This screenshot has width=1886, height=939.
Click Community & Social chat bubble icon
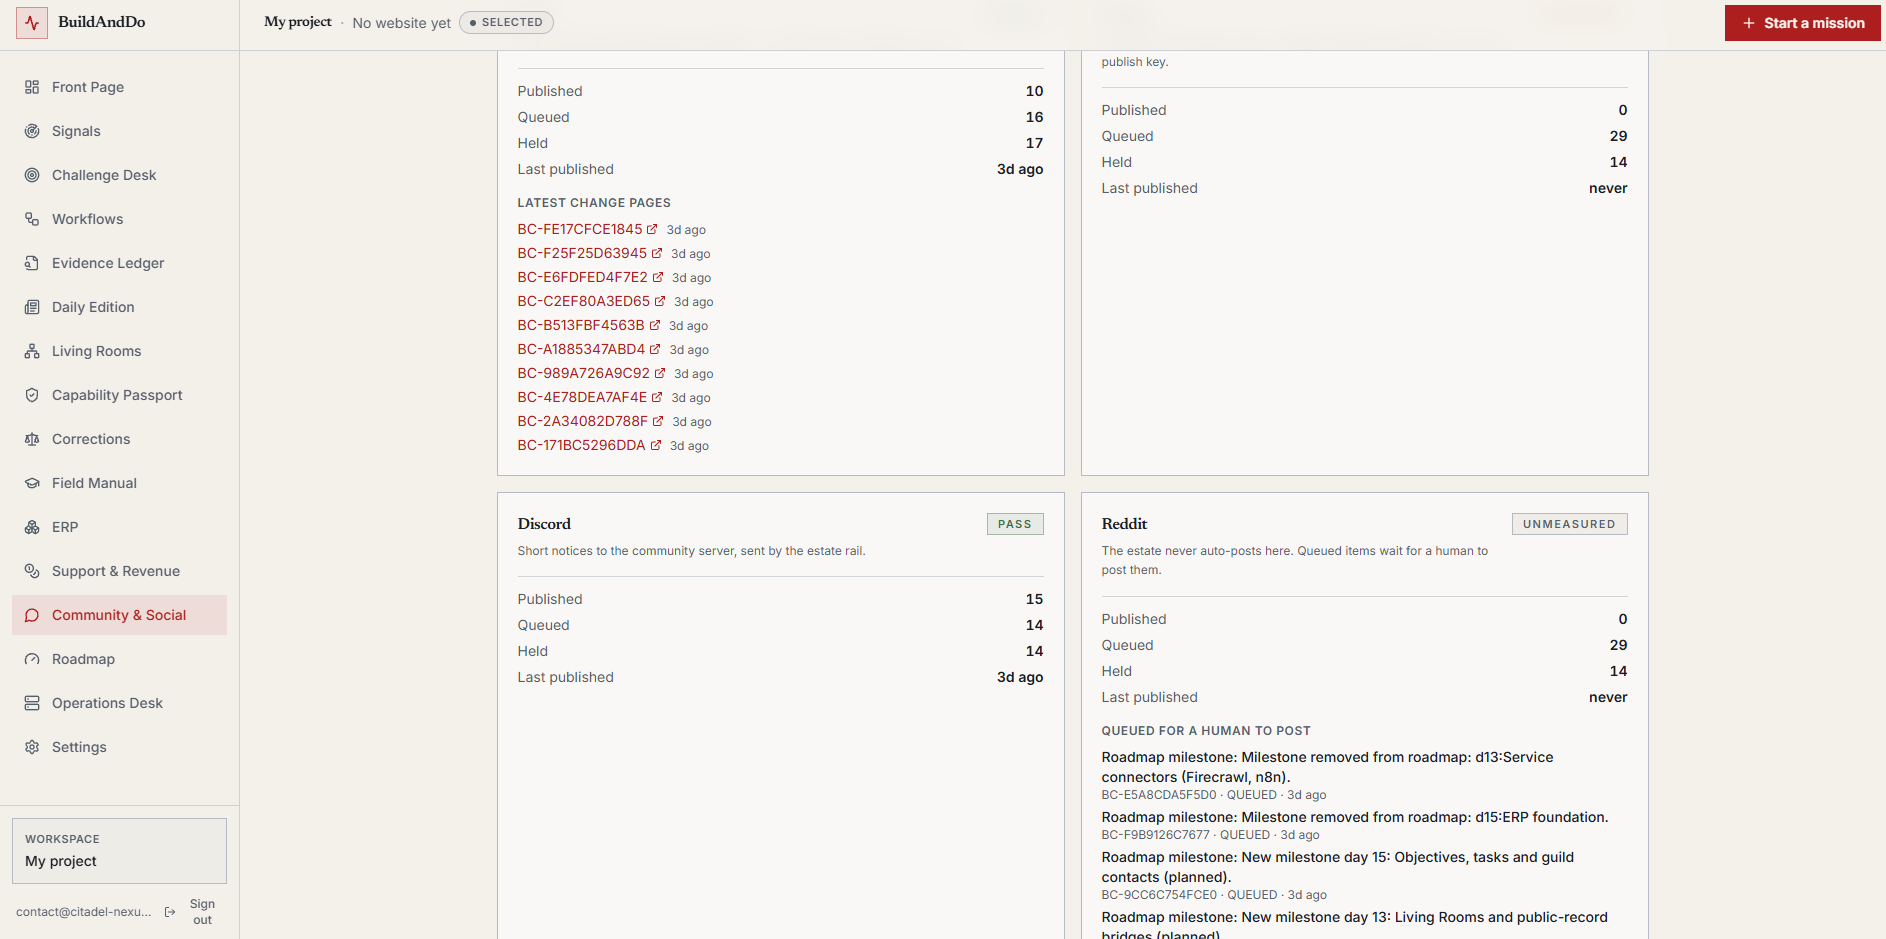32,615
